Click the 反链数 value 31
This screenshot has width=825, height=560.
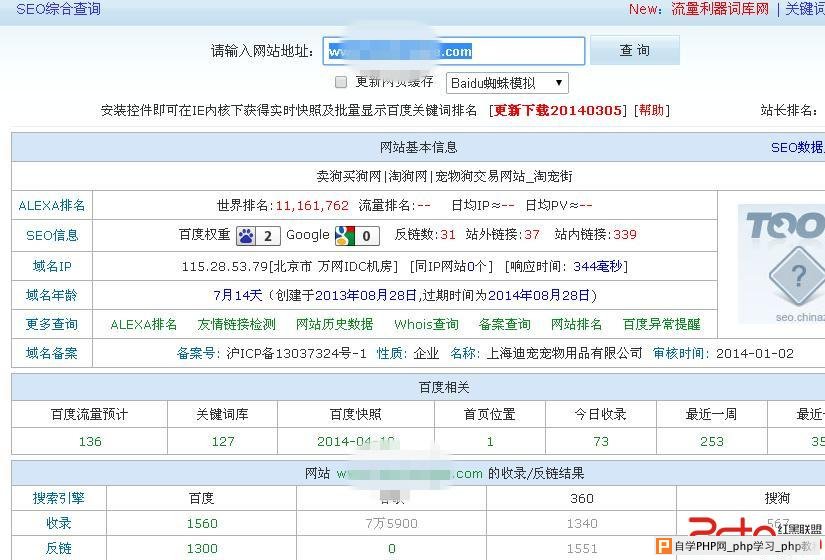coord(448,235)
